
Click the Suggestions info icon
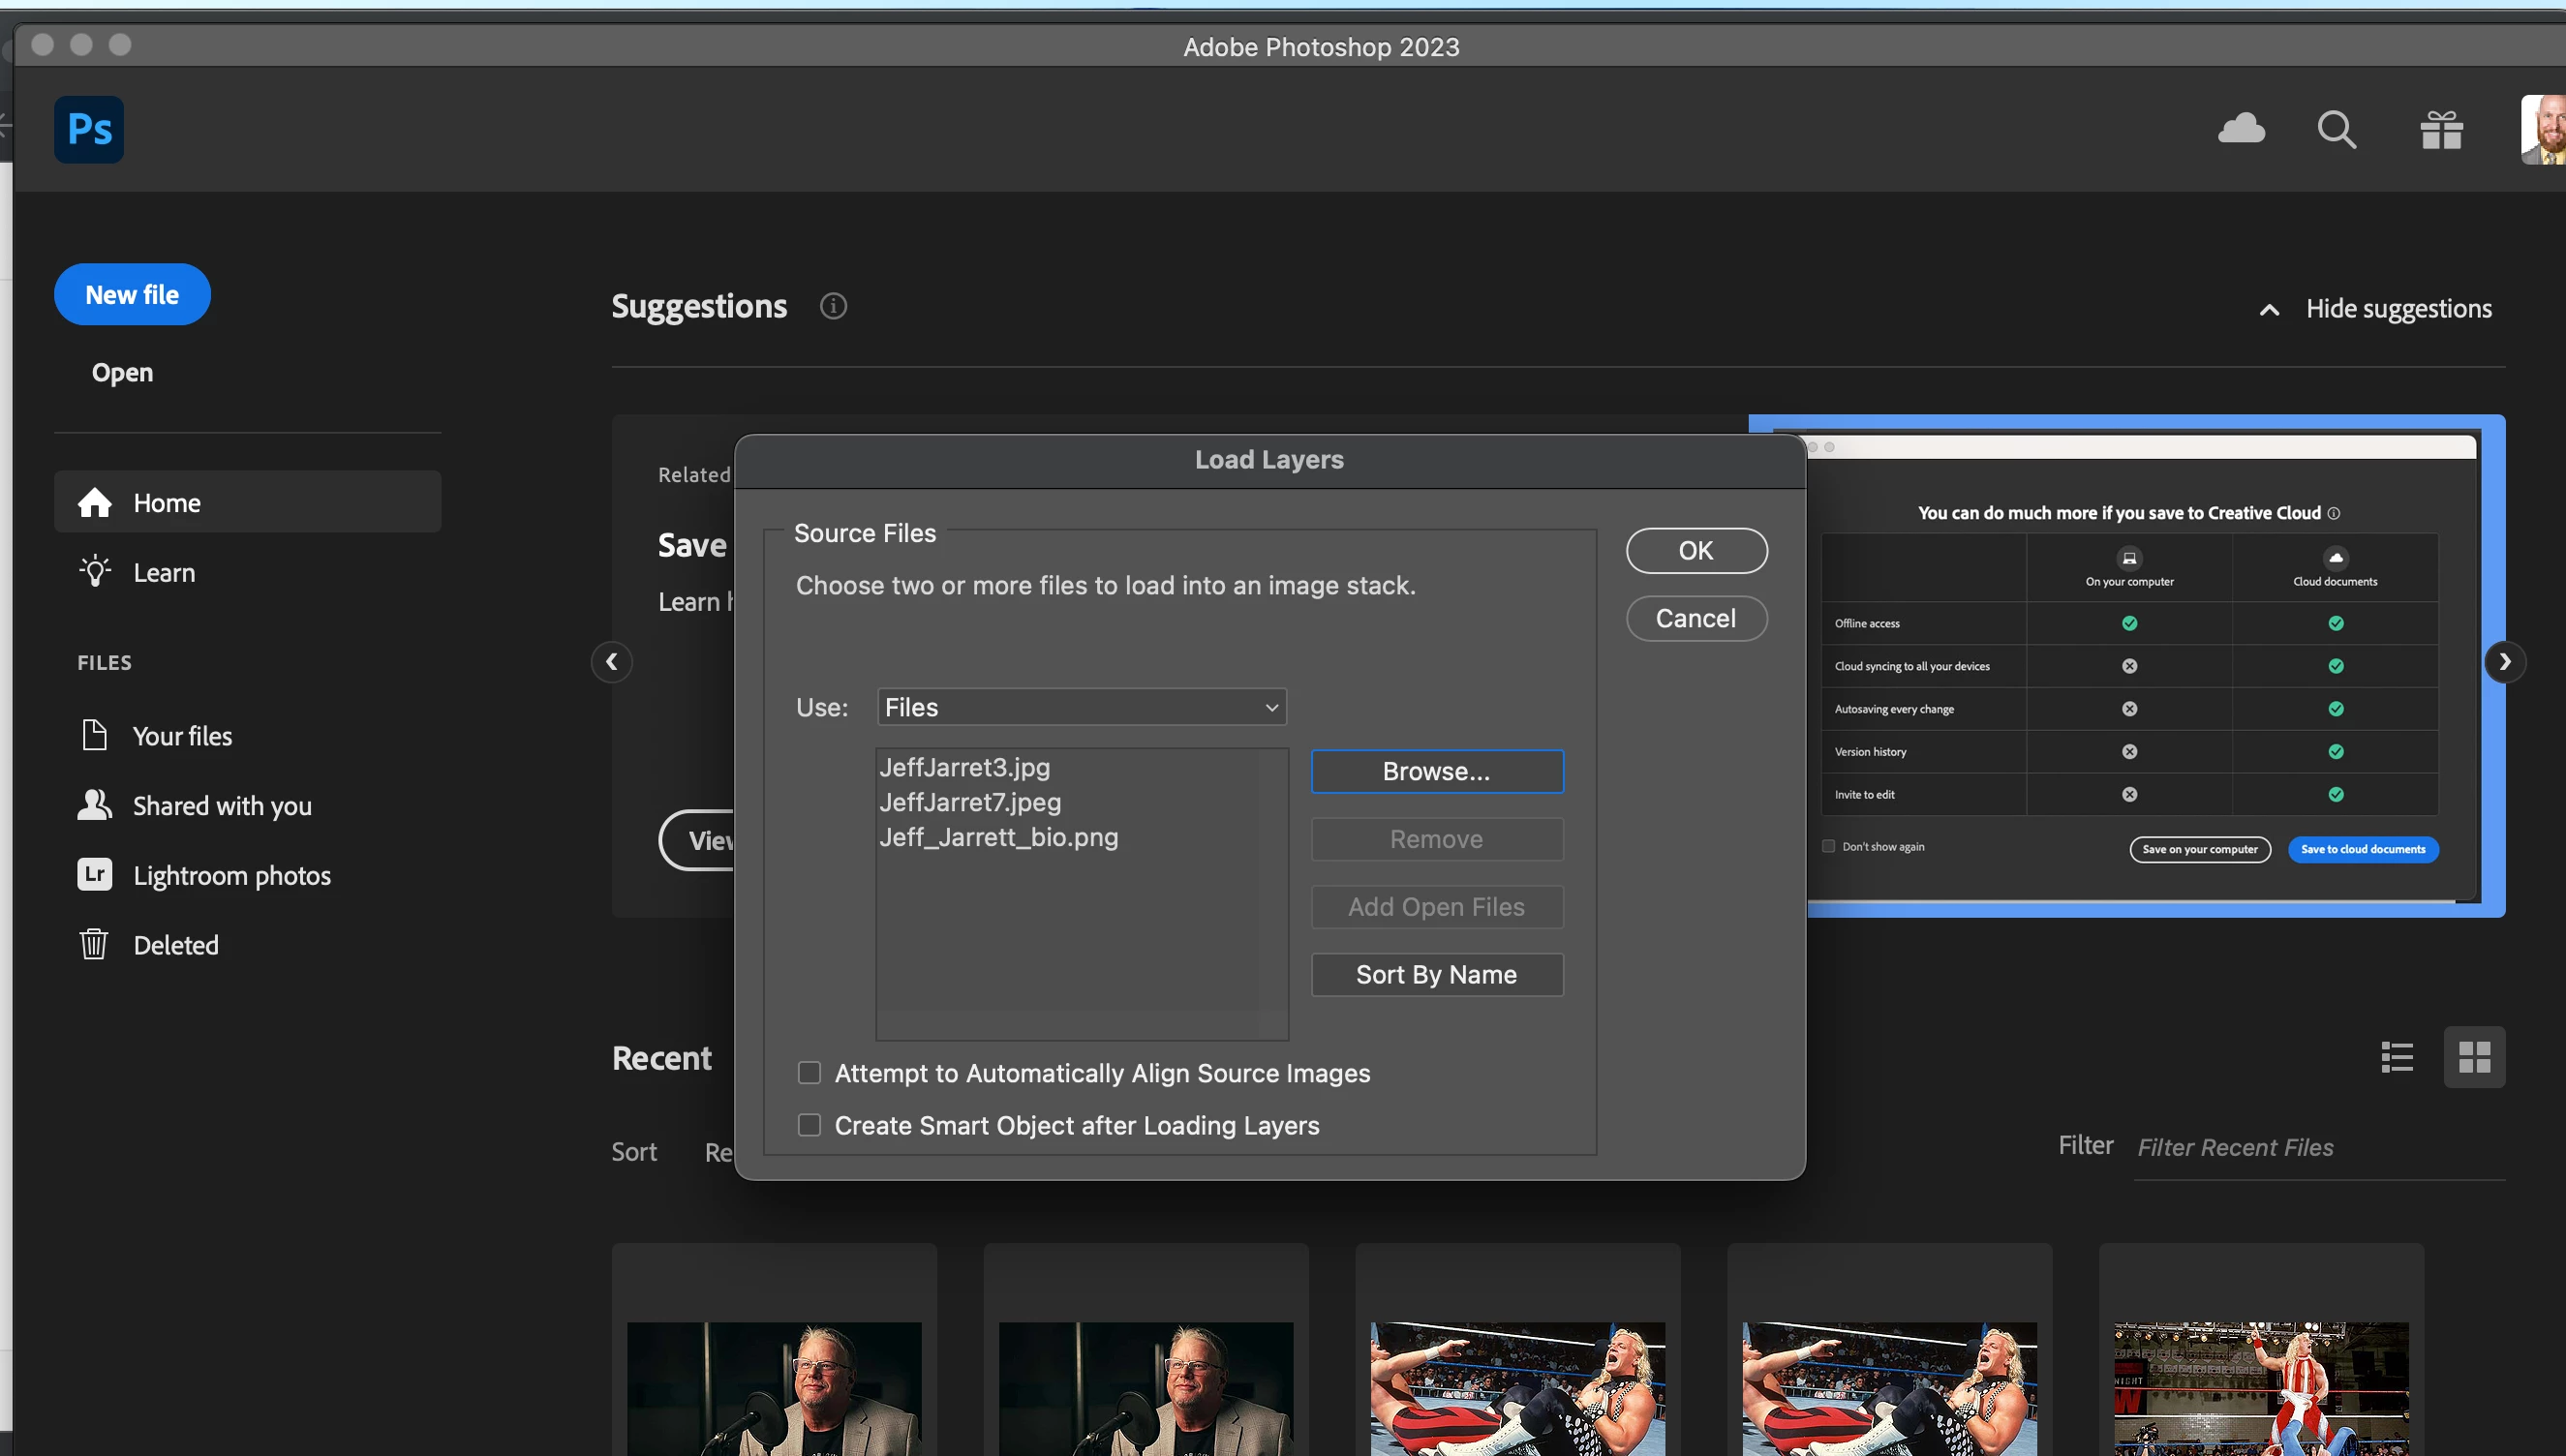[833, 306]
